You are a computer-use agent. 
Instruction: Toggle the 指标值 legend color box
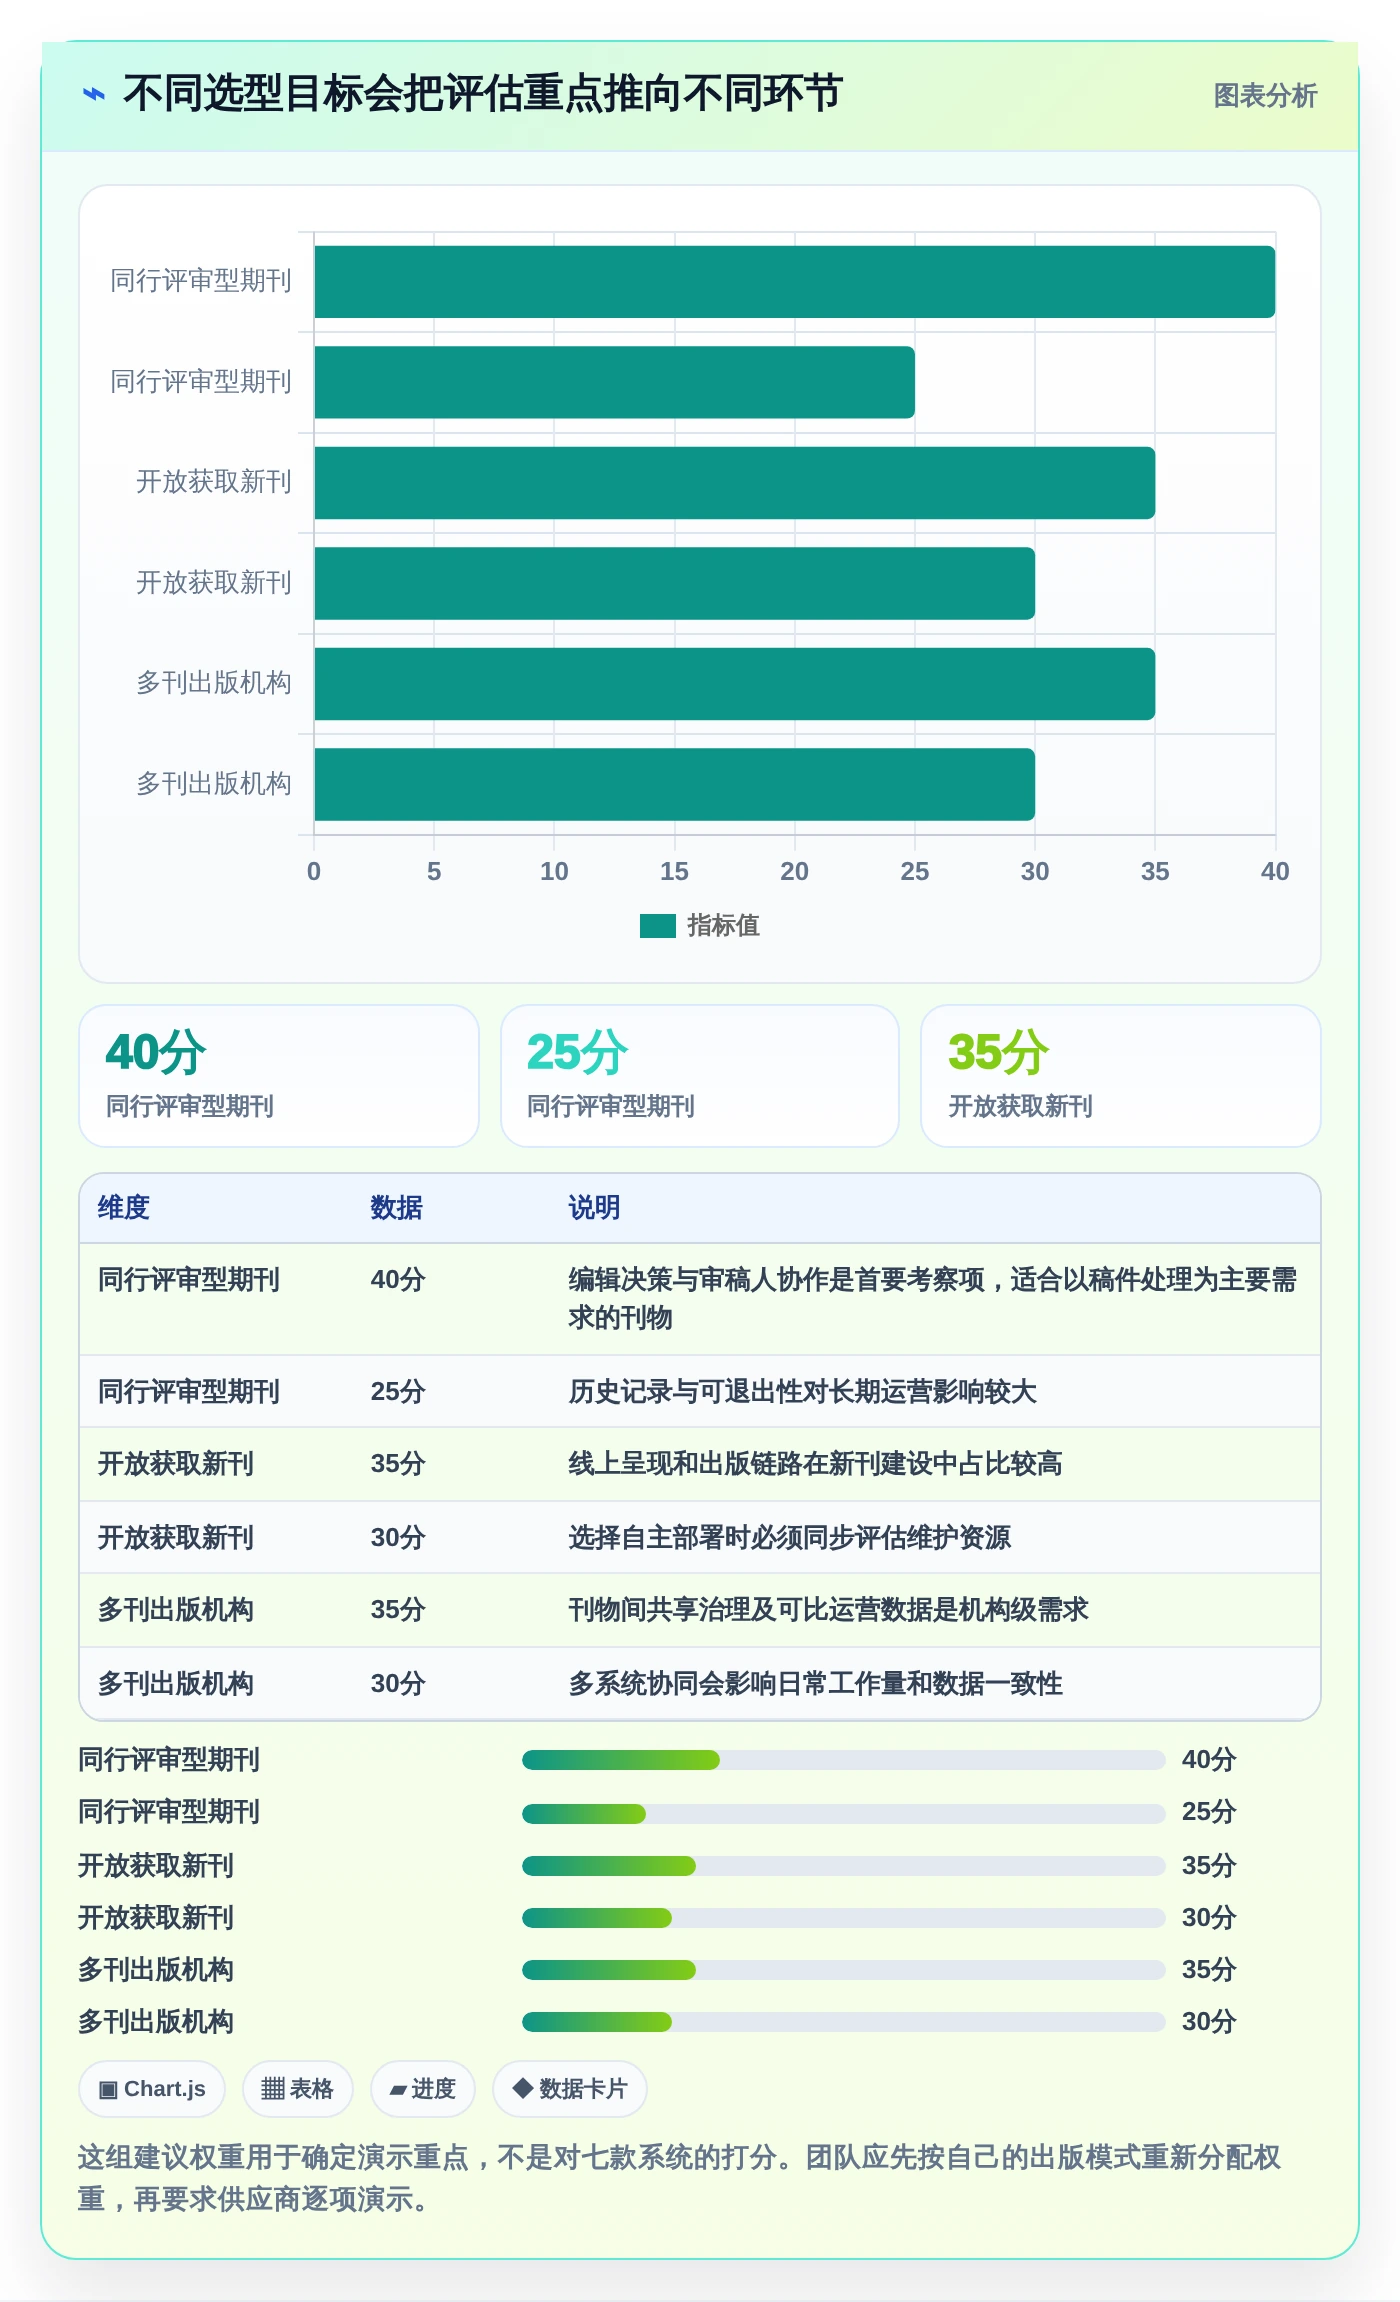click(658, 926)
